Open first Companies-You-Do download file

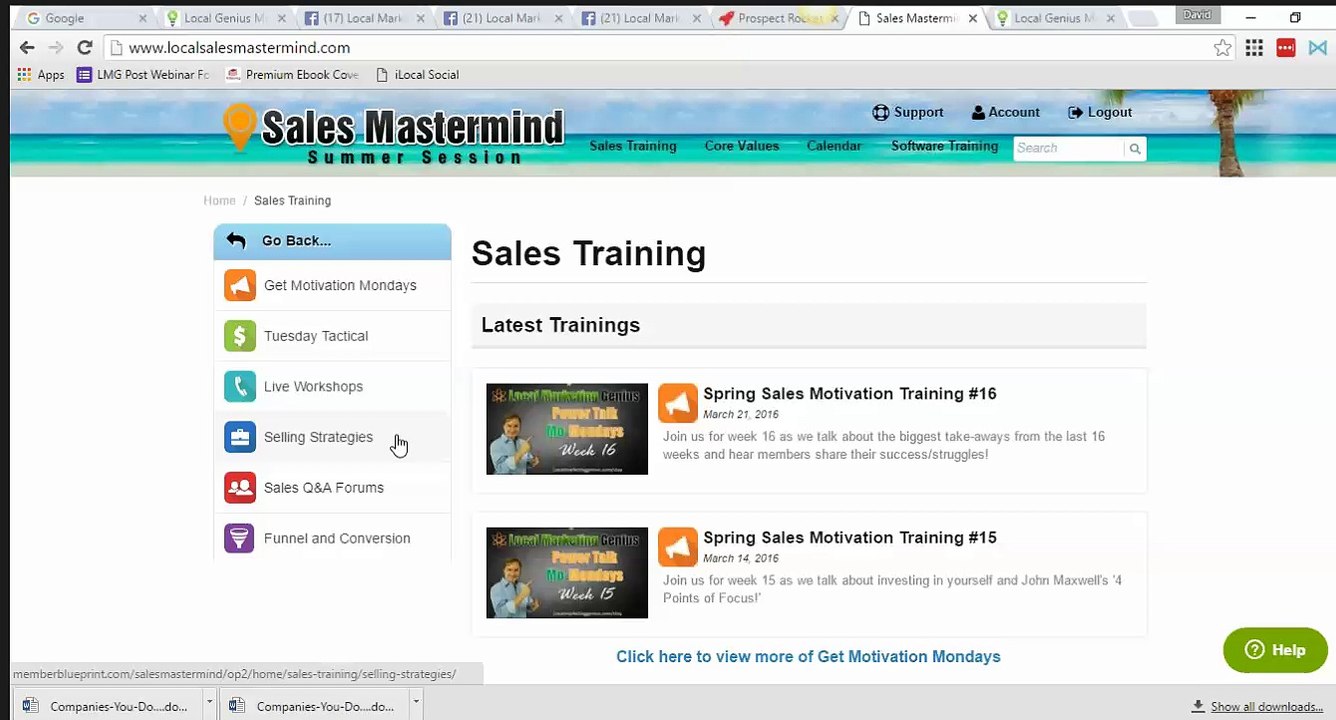(110, 705)
